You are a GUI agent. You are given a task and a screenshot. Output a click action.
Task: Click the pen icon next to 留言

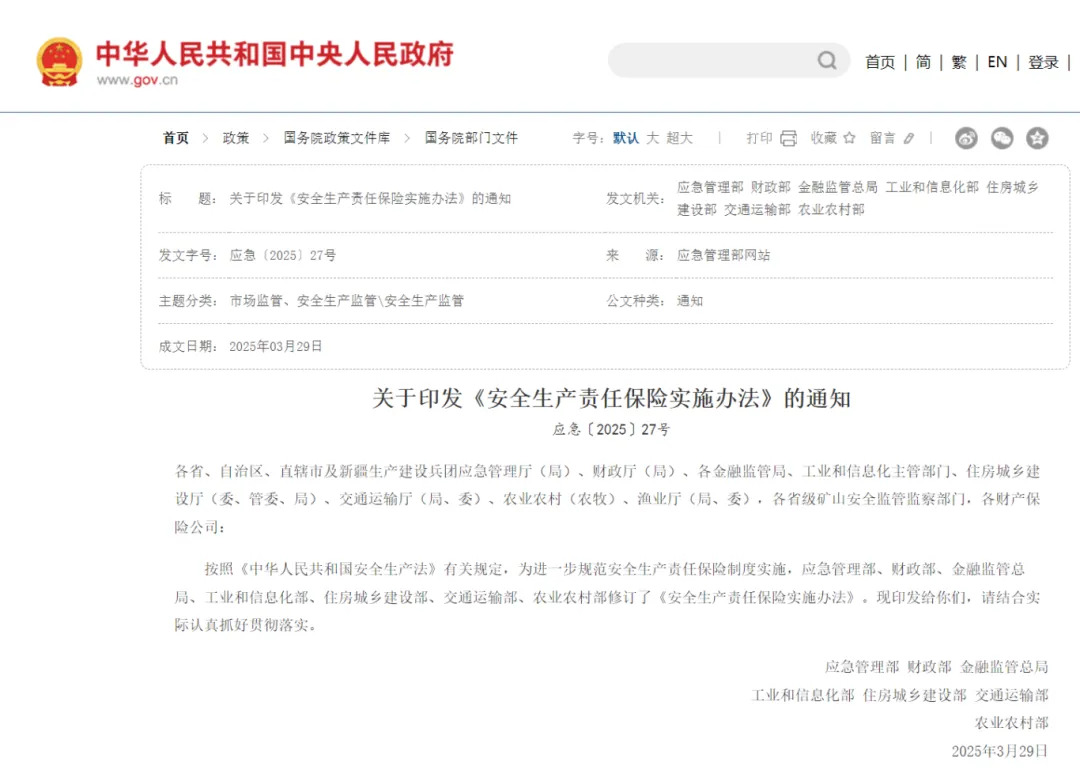pyautogui.click(x=907, y=138)
